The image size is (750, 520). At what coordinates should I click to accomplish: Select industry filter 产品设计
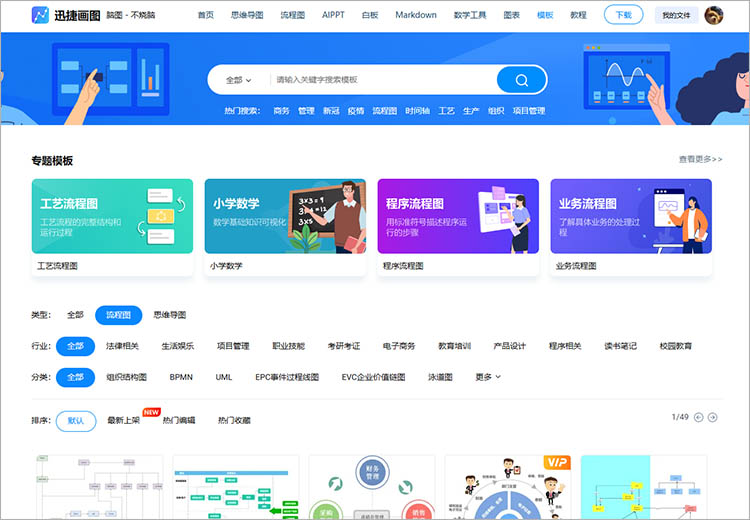point(510,346)
